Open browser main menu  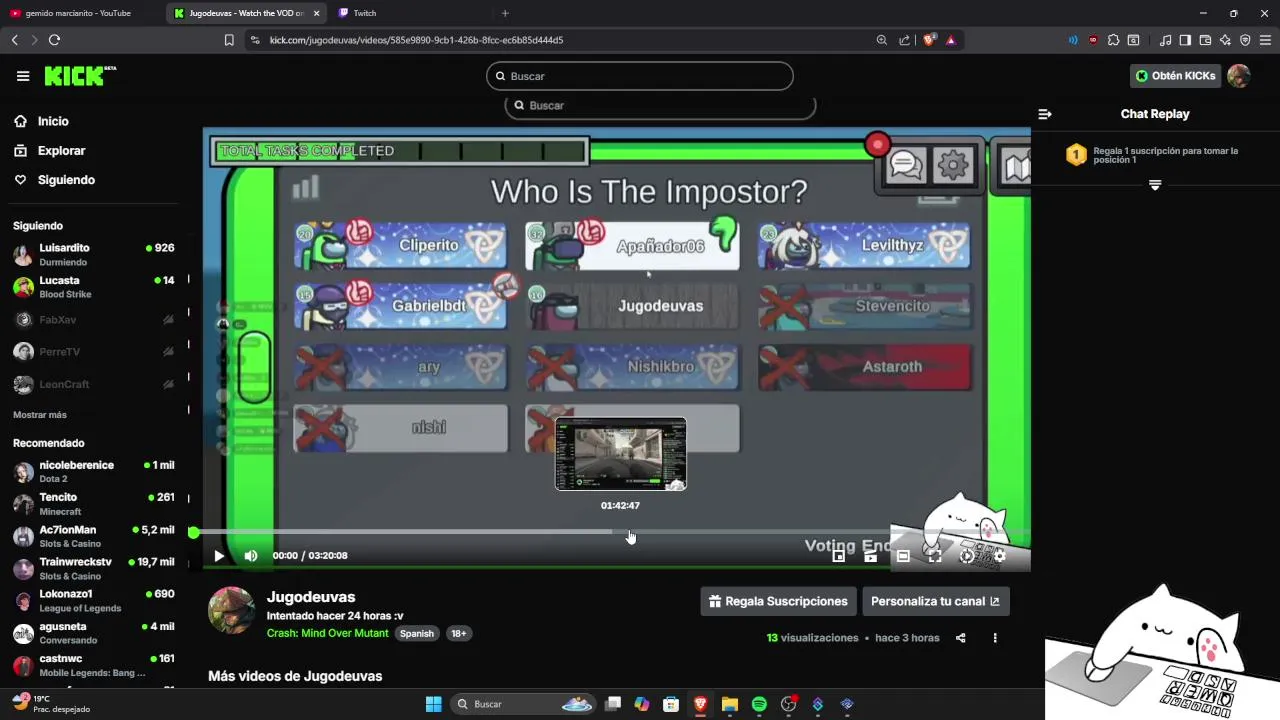[x=1265, y=40]
